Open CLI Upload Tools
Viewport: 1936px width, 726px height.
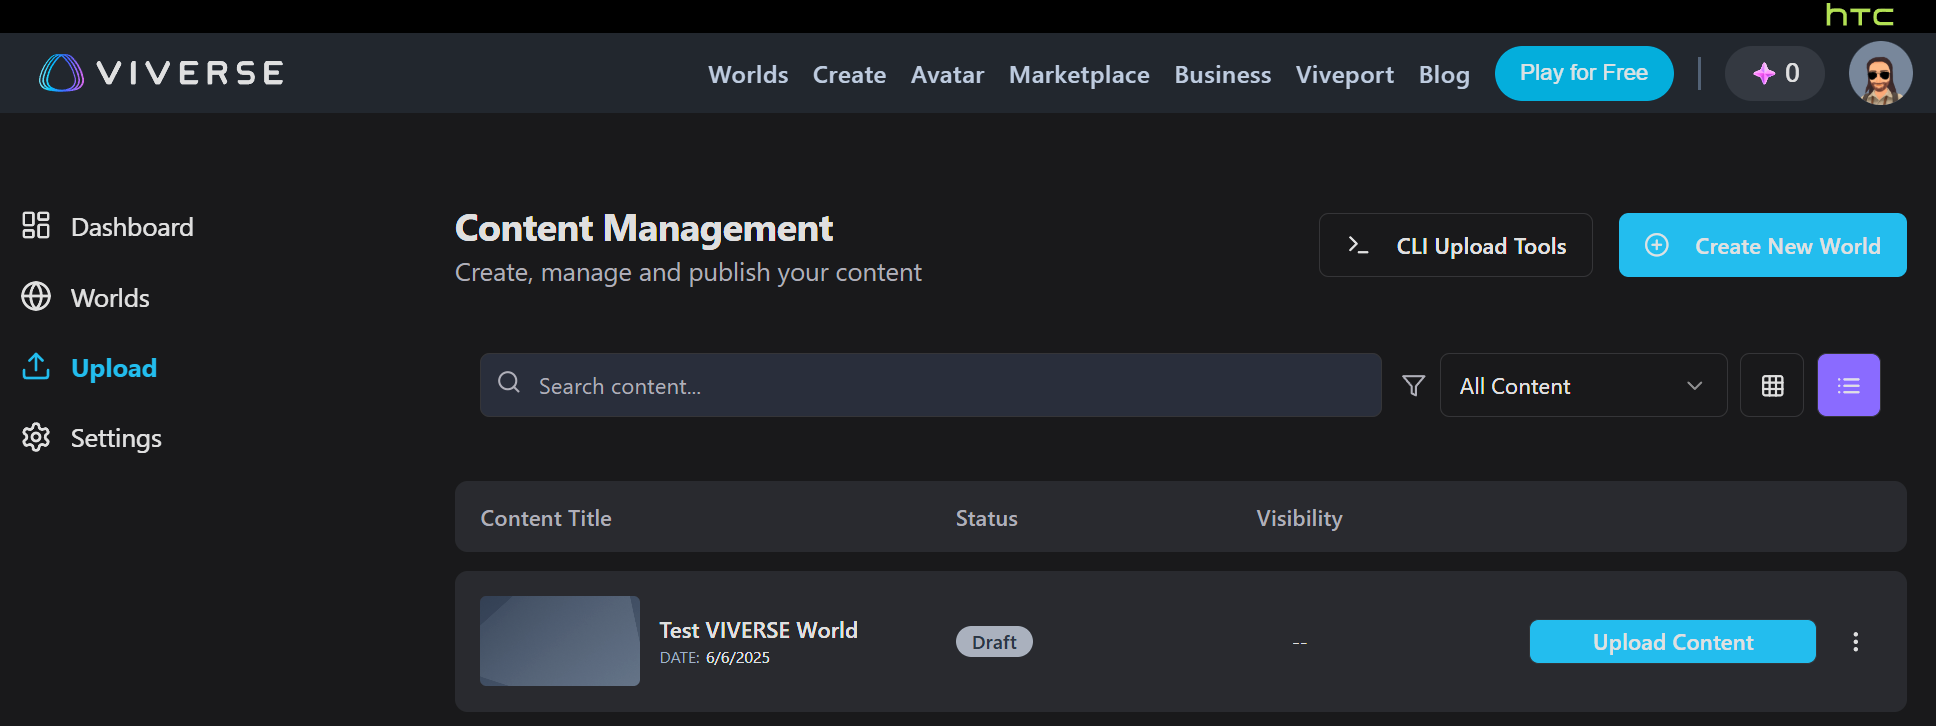(1455, 245)
